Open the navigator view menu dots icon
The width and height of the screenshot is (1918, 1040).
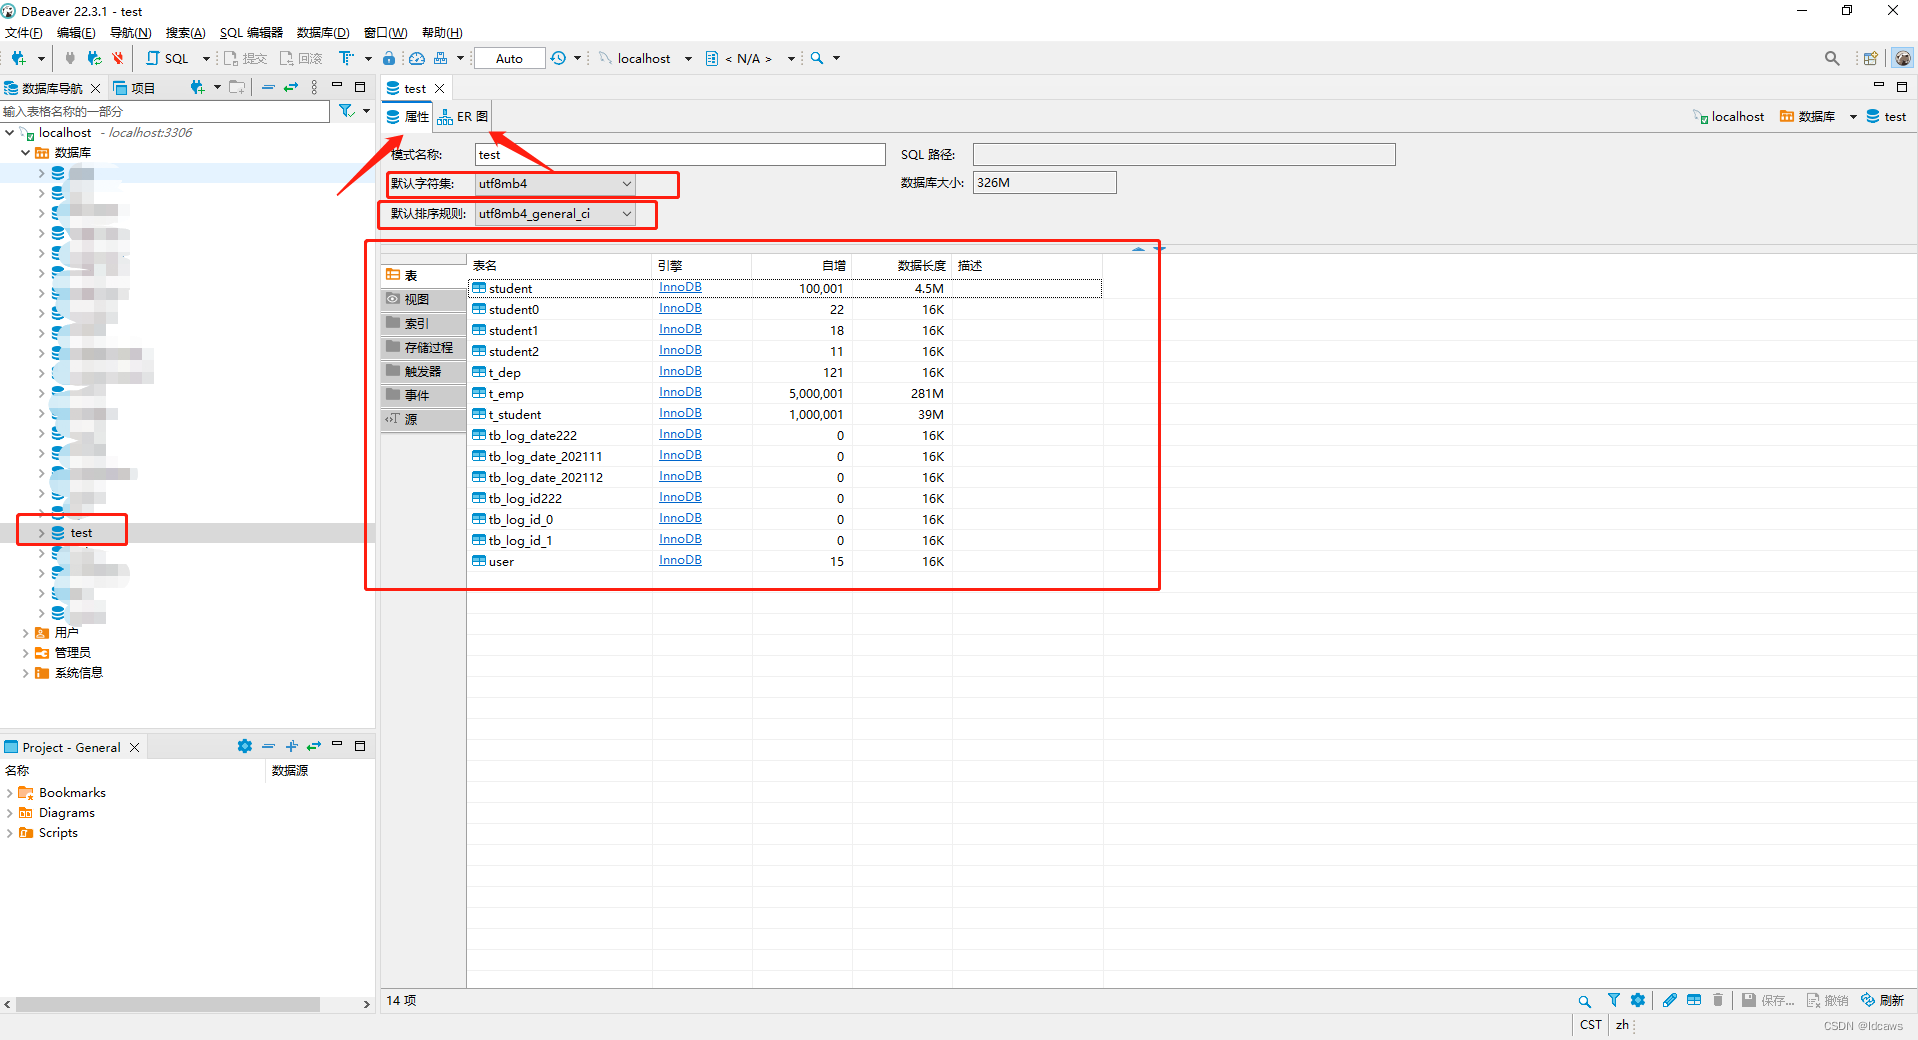[x=314, y=87]
